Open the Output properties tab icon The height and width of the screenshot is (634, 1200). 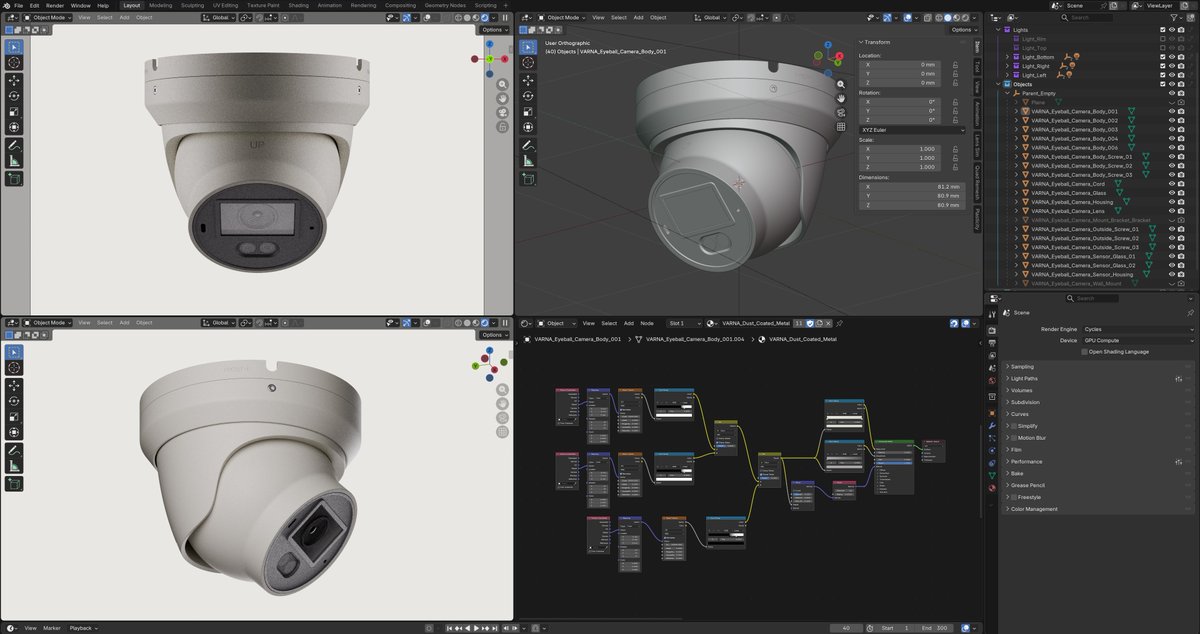(x=992, y=342)
